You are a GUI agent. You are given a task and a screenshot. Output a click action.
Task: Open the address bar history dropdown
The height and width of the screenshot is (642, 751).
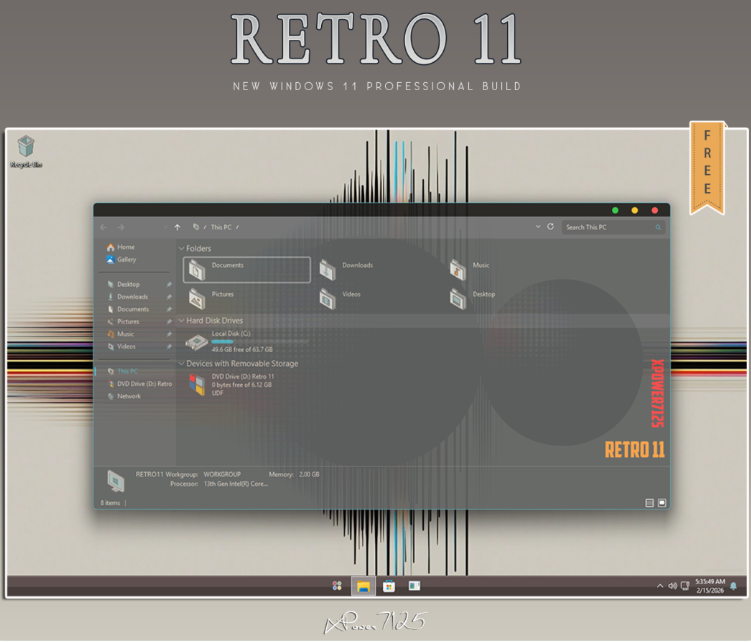click(538, 227)
